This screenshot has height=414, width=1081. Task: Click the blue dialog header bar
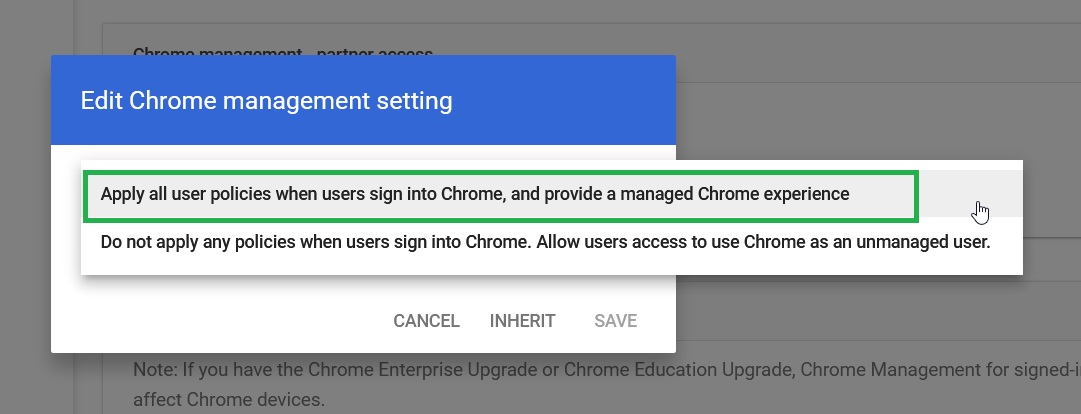[x=363, y=100]
